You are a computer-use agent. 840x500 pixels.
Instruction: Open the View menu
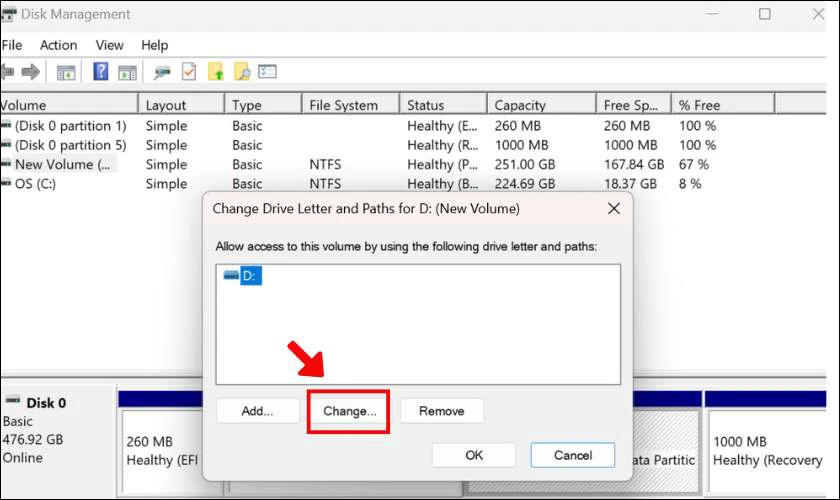[109, 45]
